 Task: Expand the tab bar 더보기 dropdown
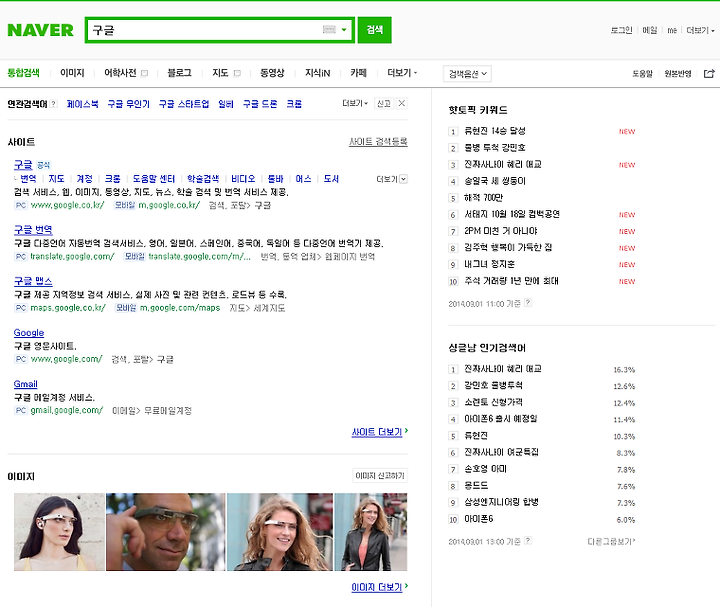click(x=402, y=73)
